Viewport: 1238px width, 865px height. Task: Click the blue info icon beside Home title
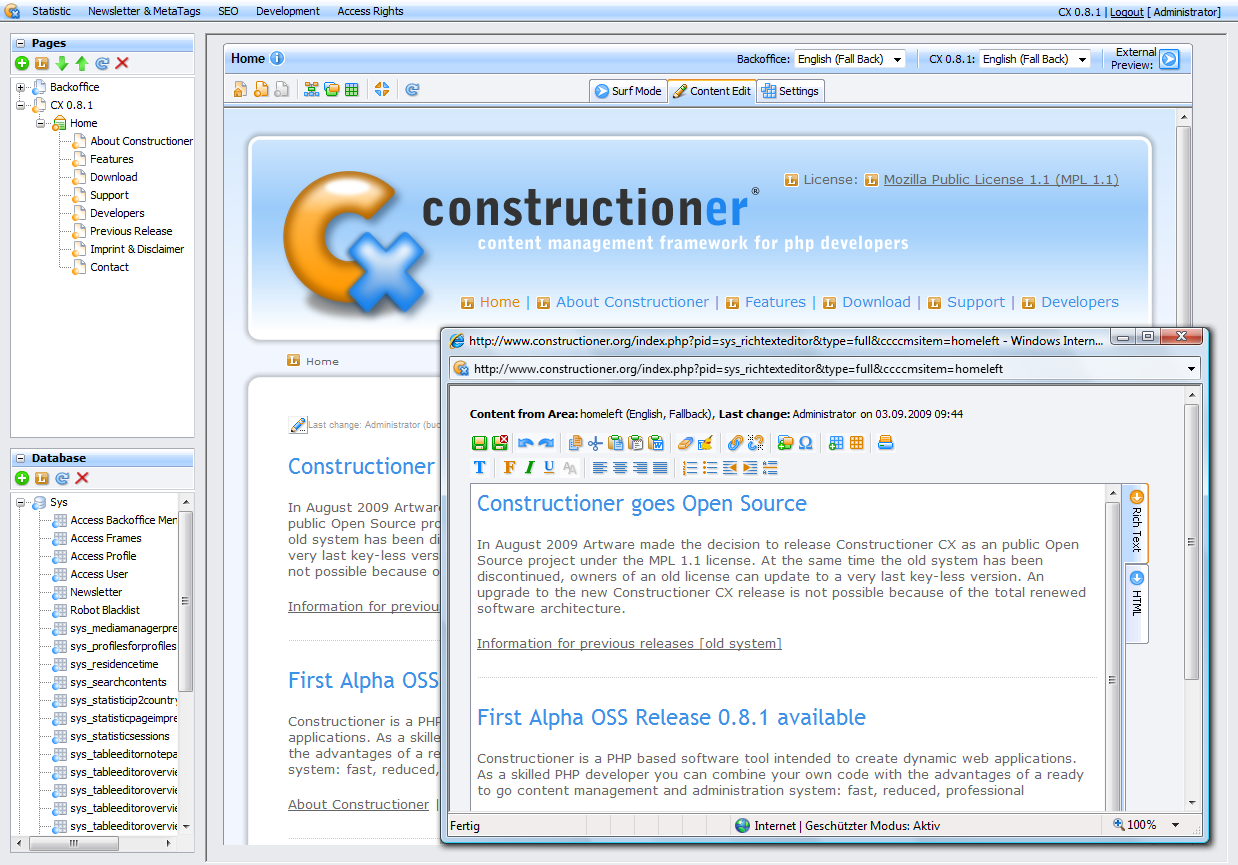click(x=277, y=58)
